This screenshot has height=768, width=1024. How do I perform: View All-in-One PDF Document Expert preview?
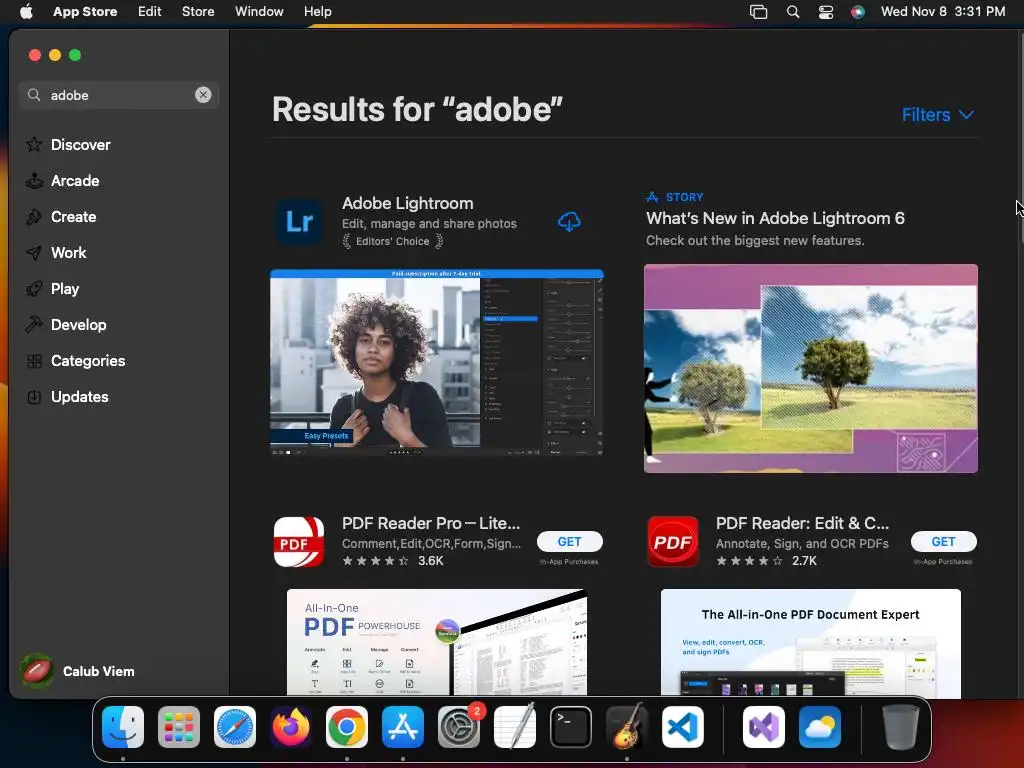click(810, 643)
